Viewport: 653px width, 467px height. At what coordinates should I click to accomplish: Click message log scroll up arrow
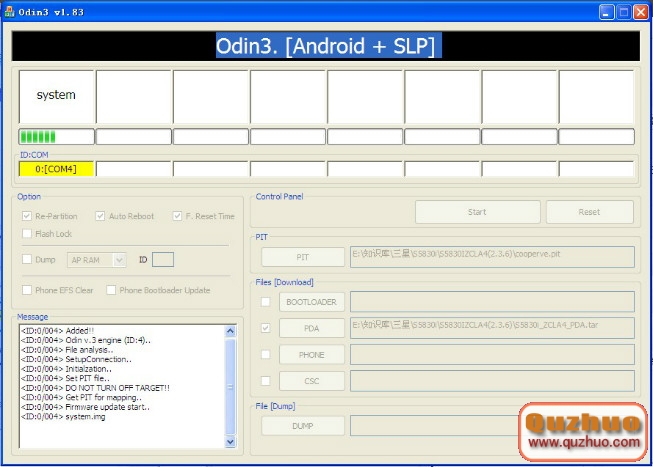tap(230, 331)
